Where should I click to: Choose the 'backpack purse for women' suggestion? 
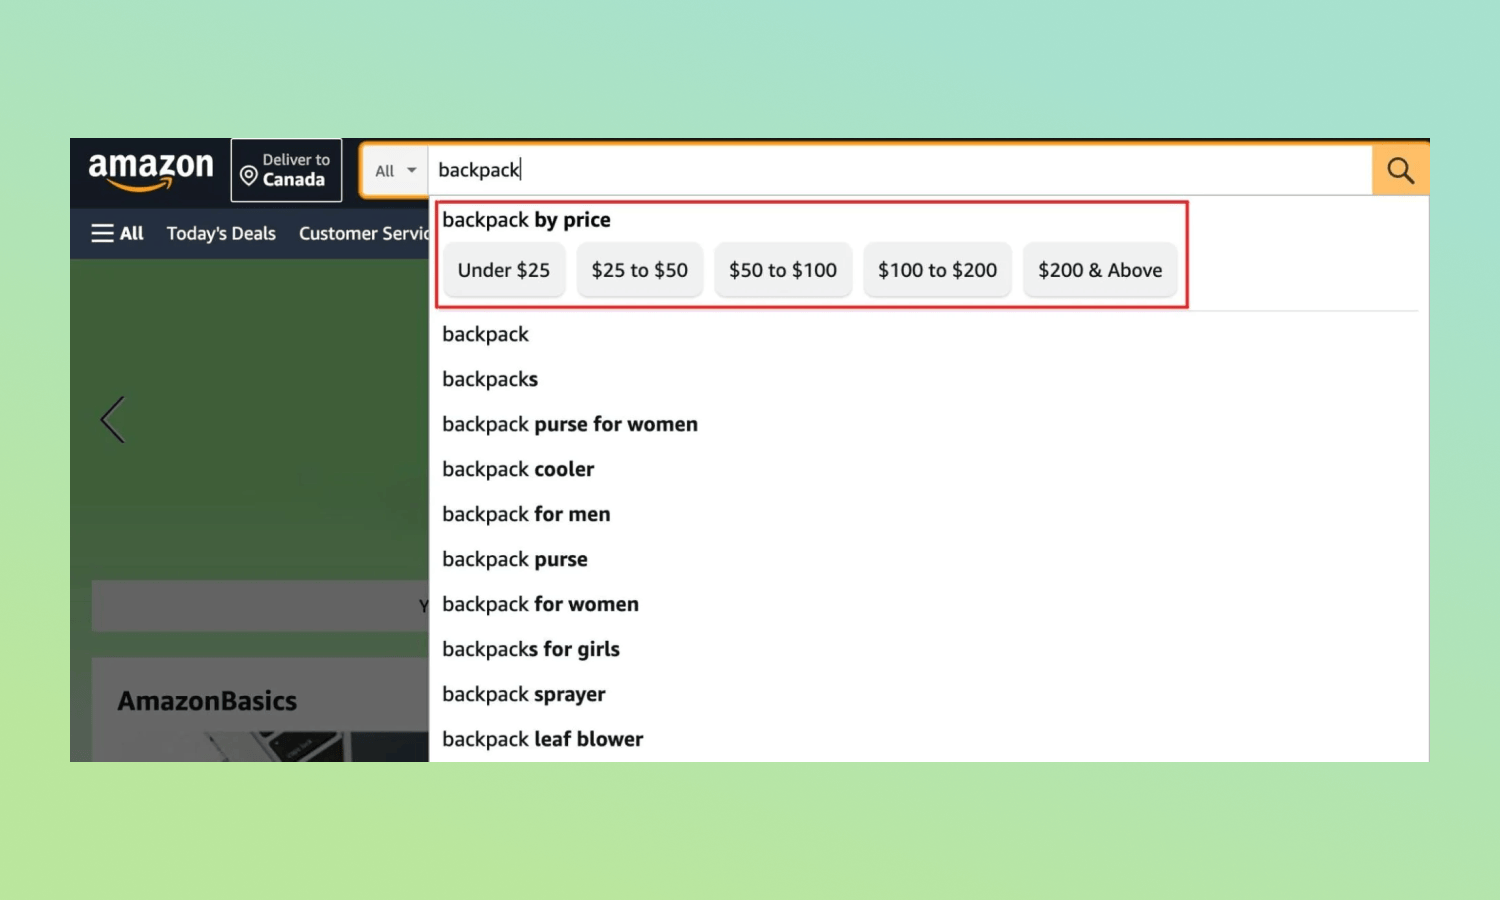pos(570,424)
